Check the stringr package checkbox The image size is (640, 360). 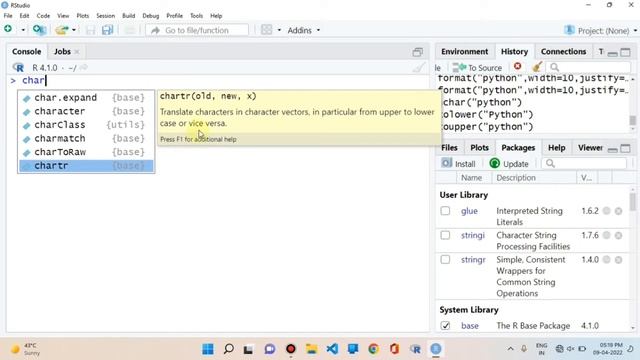click(x=445, y=260)
